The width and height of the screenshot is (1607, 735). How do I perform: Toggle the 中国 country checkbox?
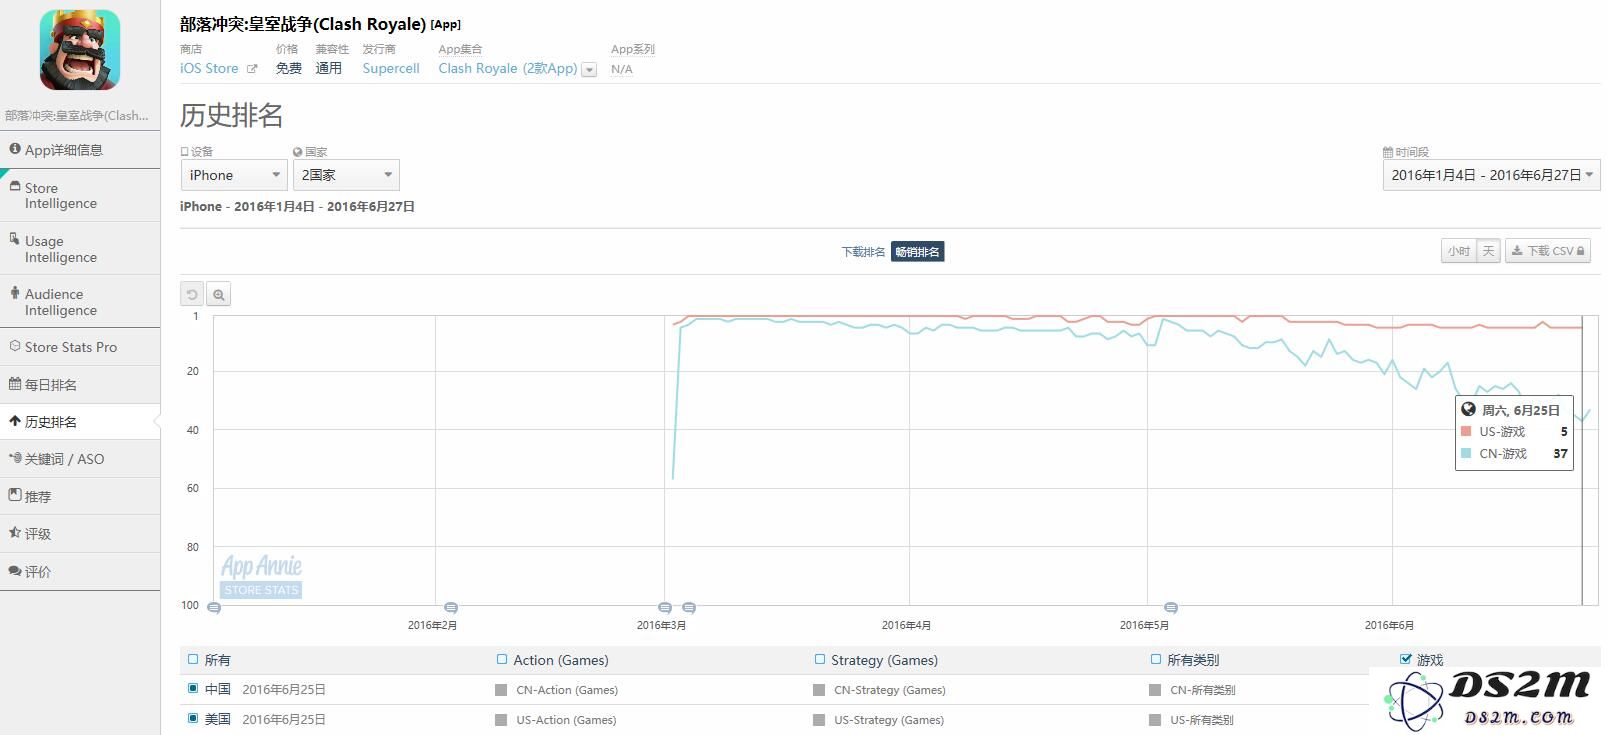click(x=193, y=688)
